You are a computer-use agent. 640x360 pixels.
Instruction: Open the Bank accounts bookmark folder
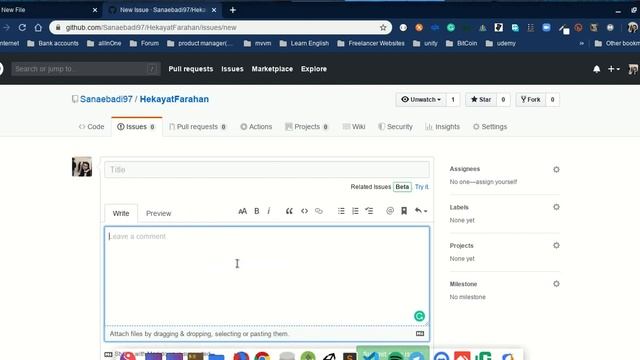(x=53, y=43)
